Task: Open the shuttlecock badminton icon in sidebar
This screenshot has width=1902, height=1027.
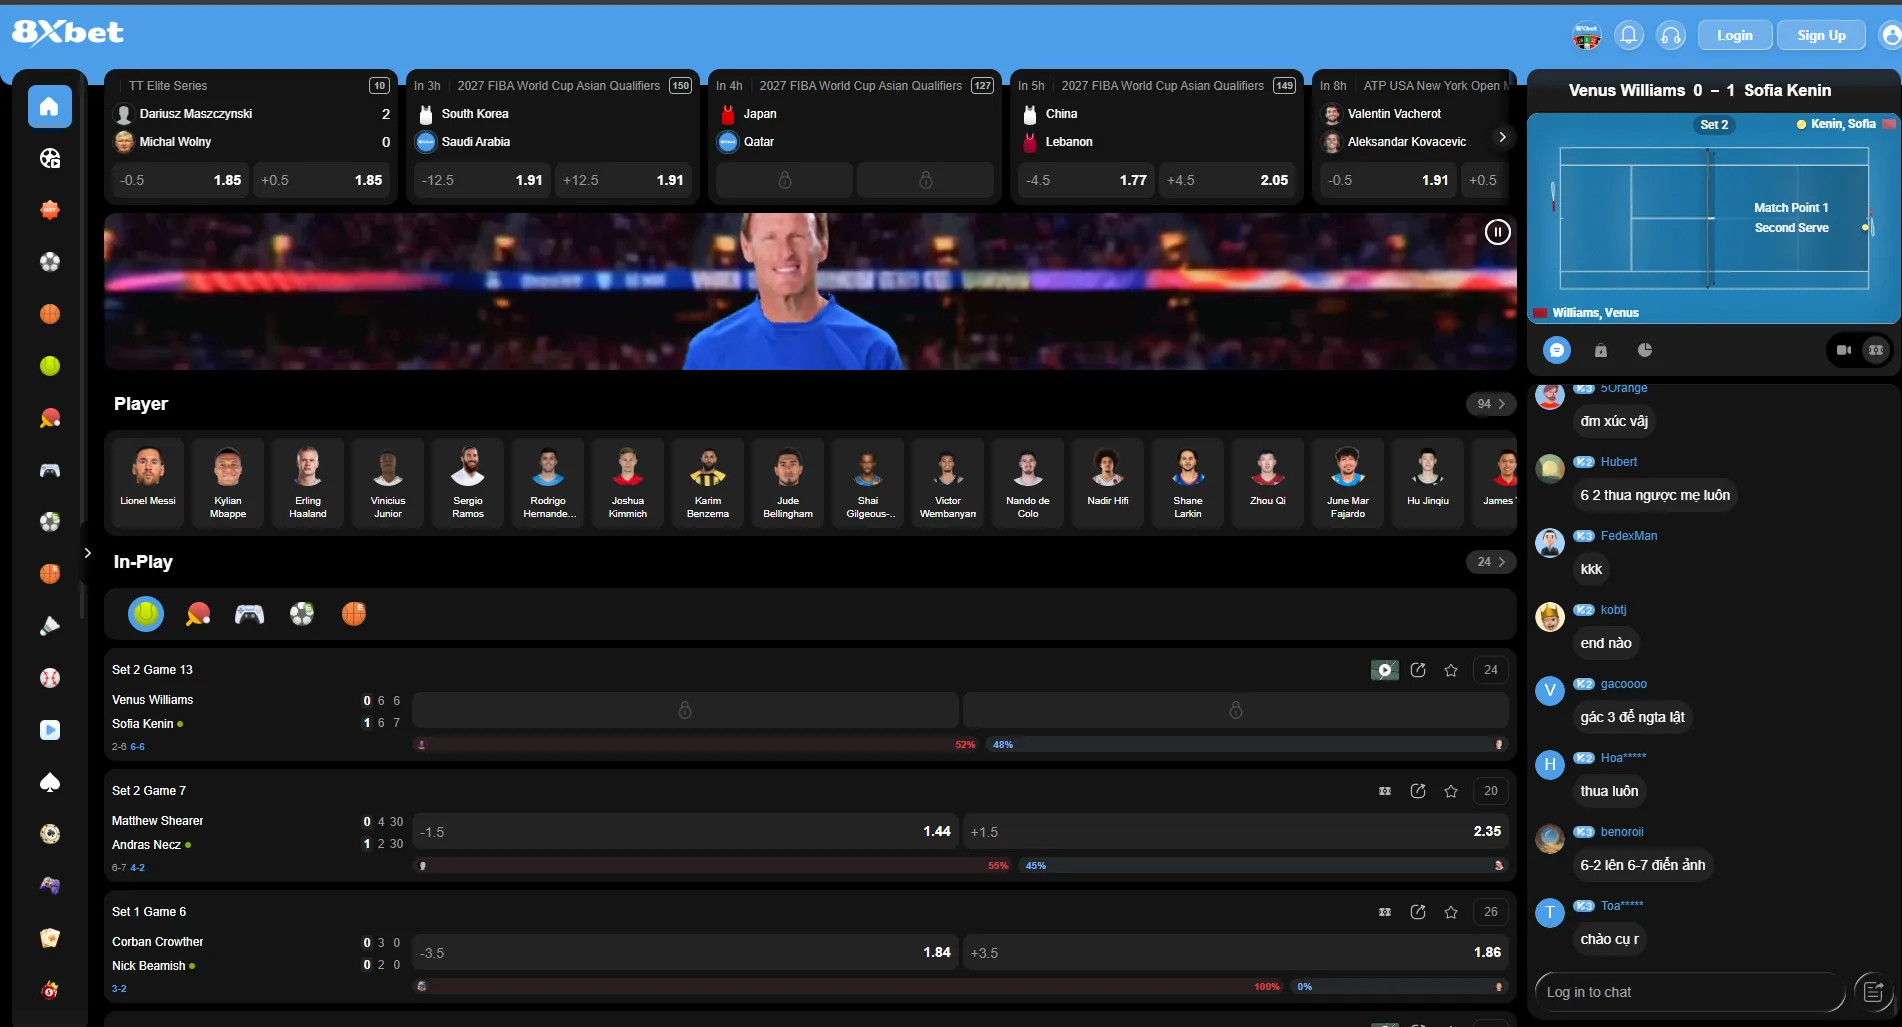Action: (x=50, y=626)
